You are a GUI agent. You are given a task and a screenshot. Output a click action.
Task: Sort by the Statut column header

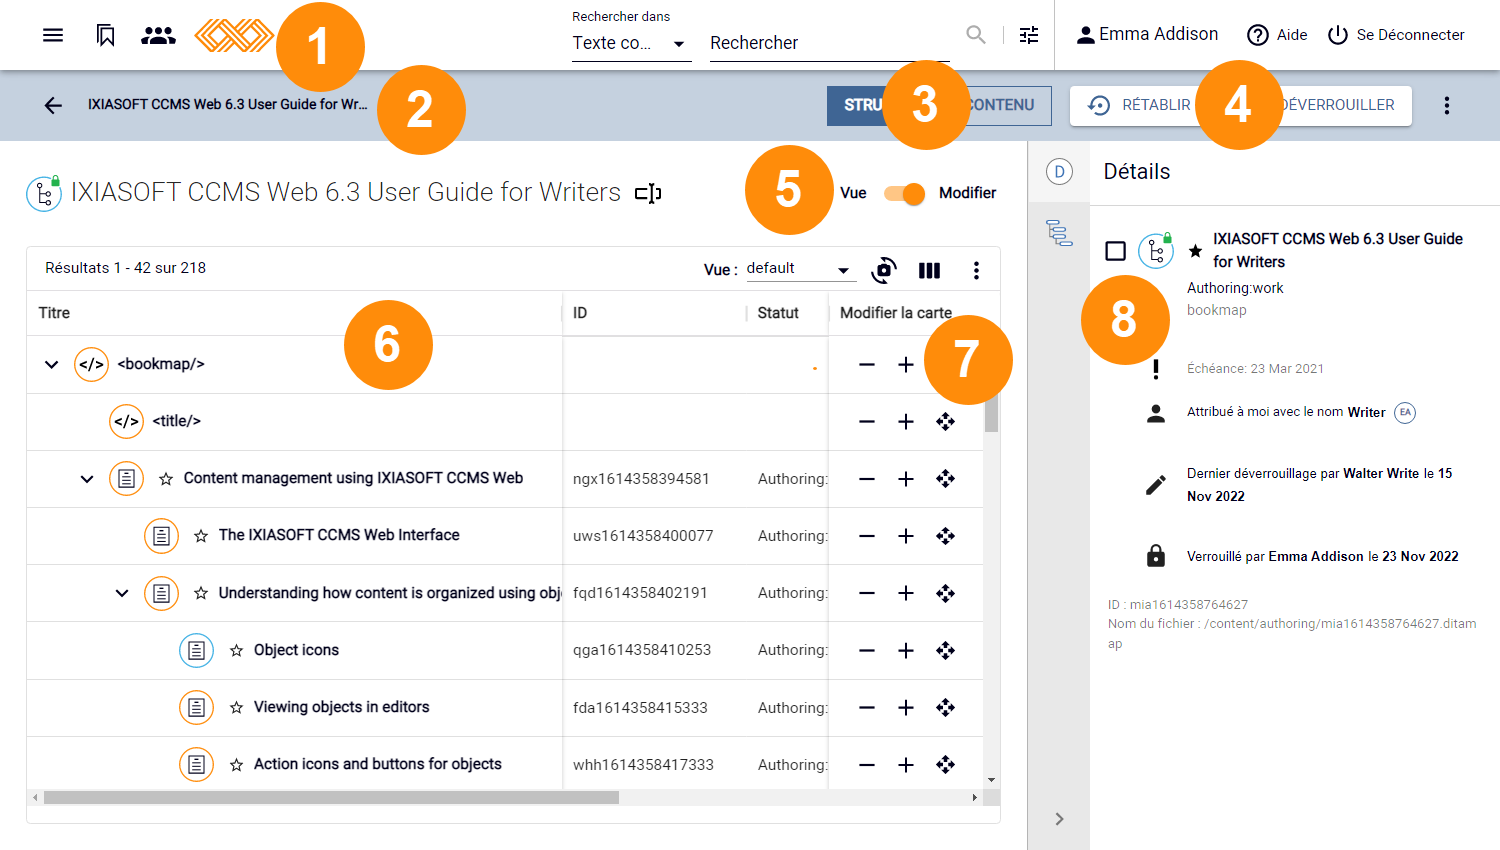[x=778, y=313]
